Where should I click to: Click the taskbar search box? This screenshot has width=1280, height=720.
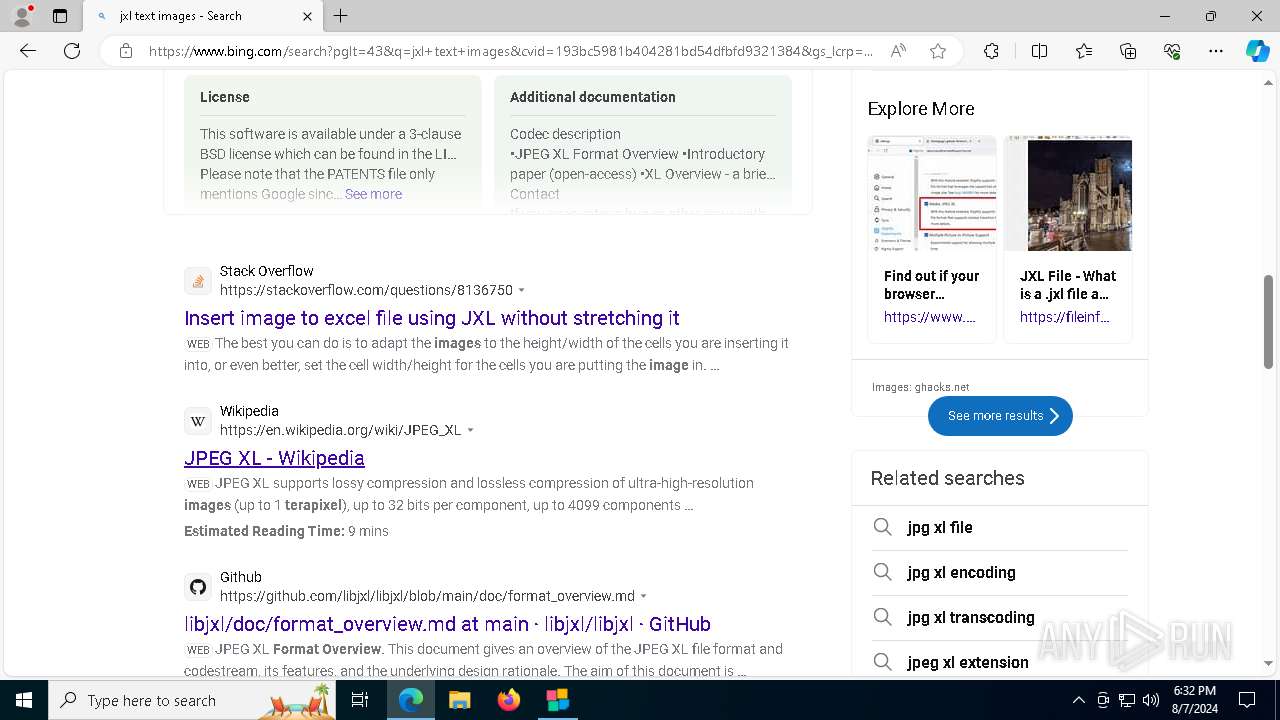194,700
